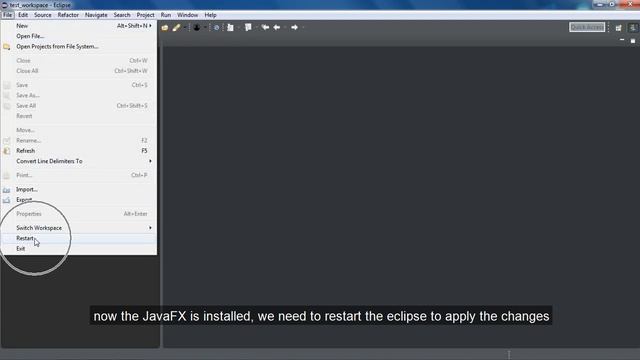Click the greyed Save As... entry
The image size is (640, 360).
(x=79, y=96)
